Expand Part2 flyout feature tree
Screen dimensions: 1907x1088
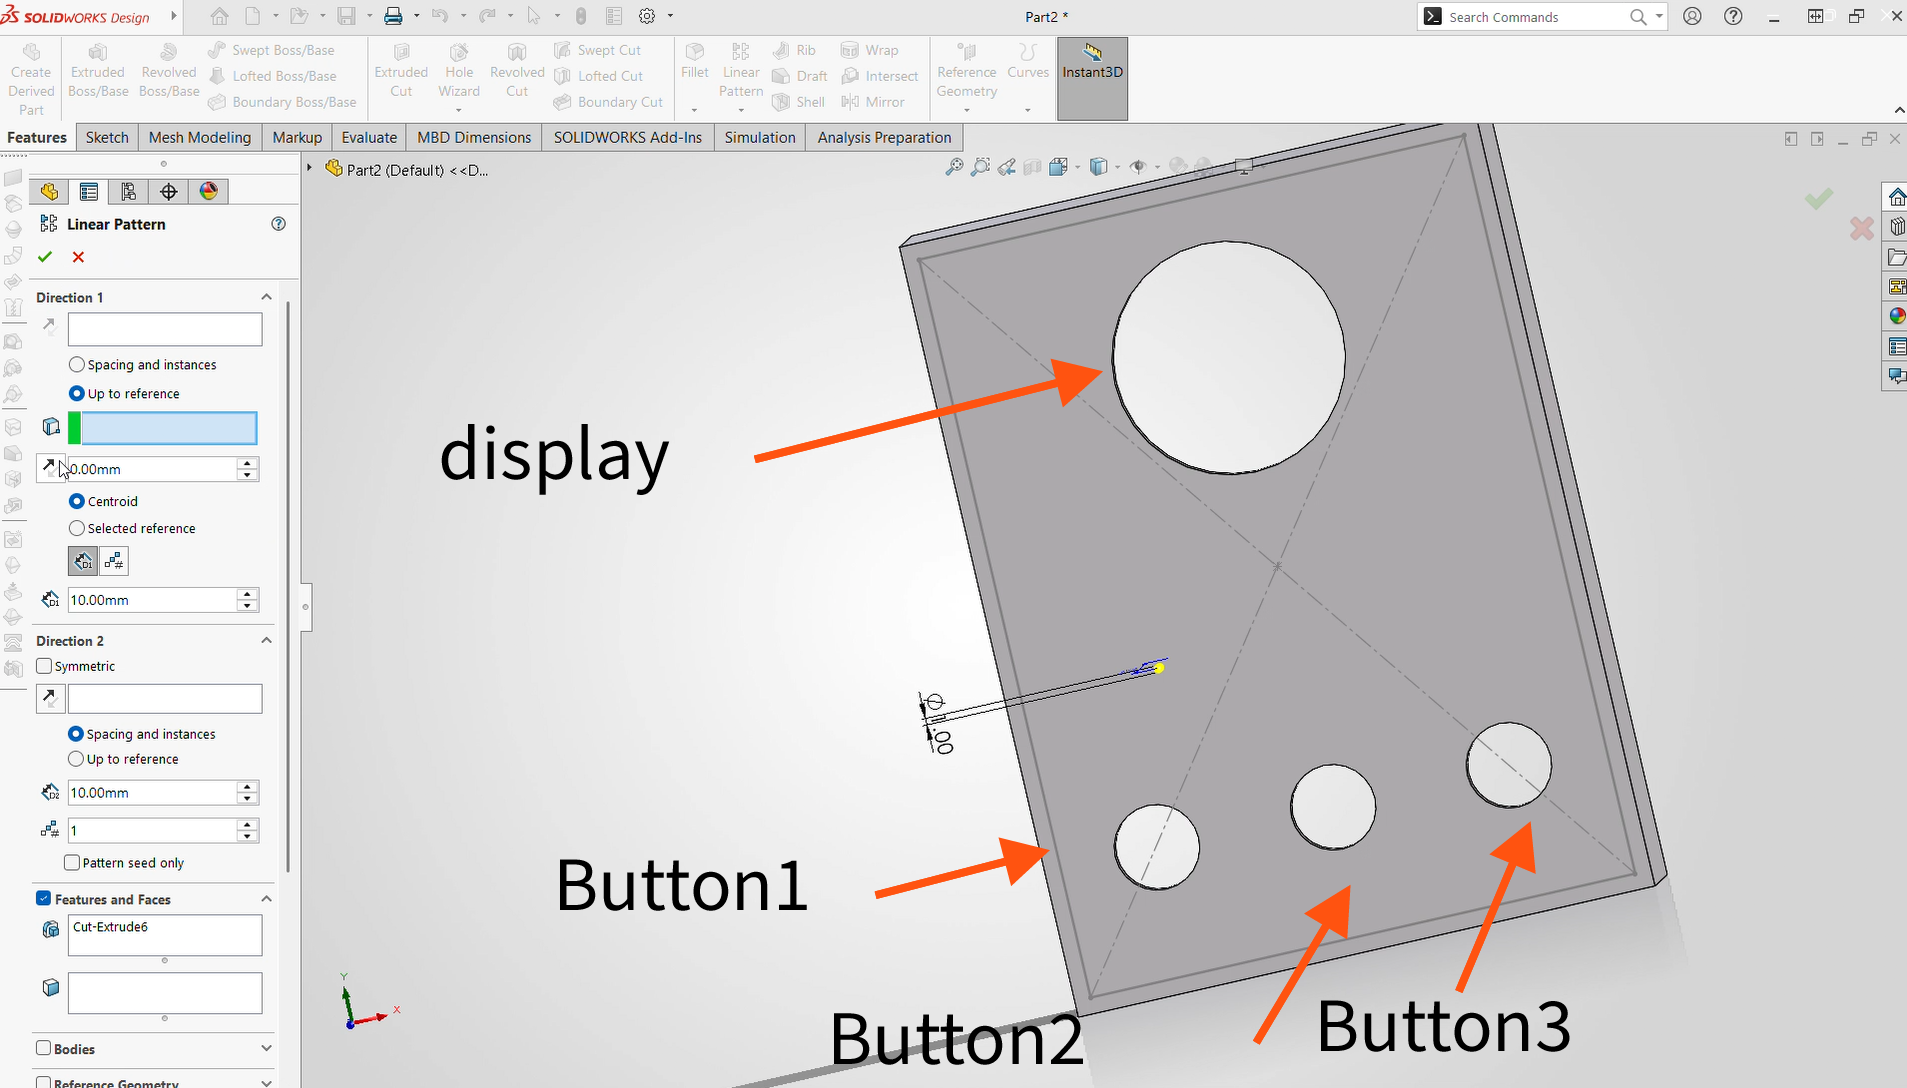click(310, 168)
